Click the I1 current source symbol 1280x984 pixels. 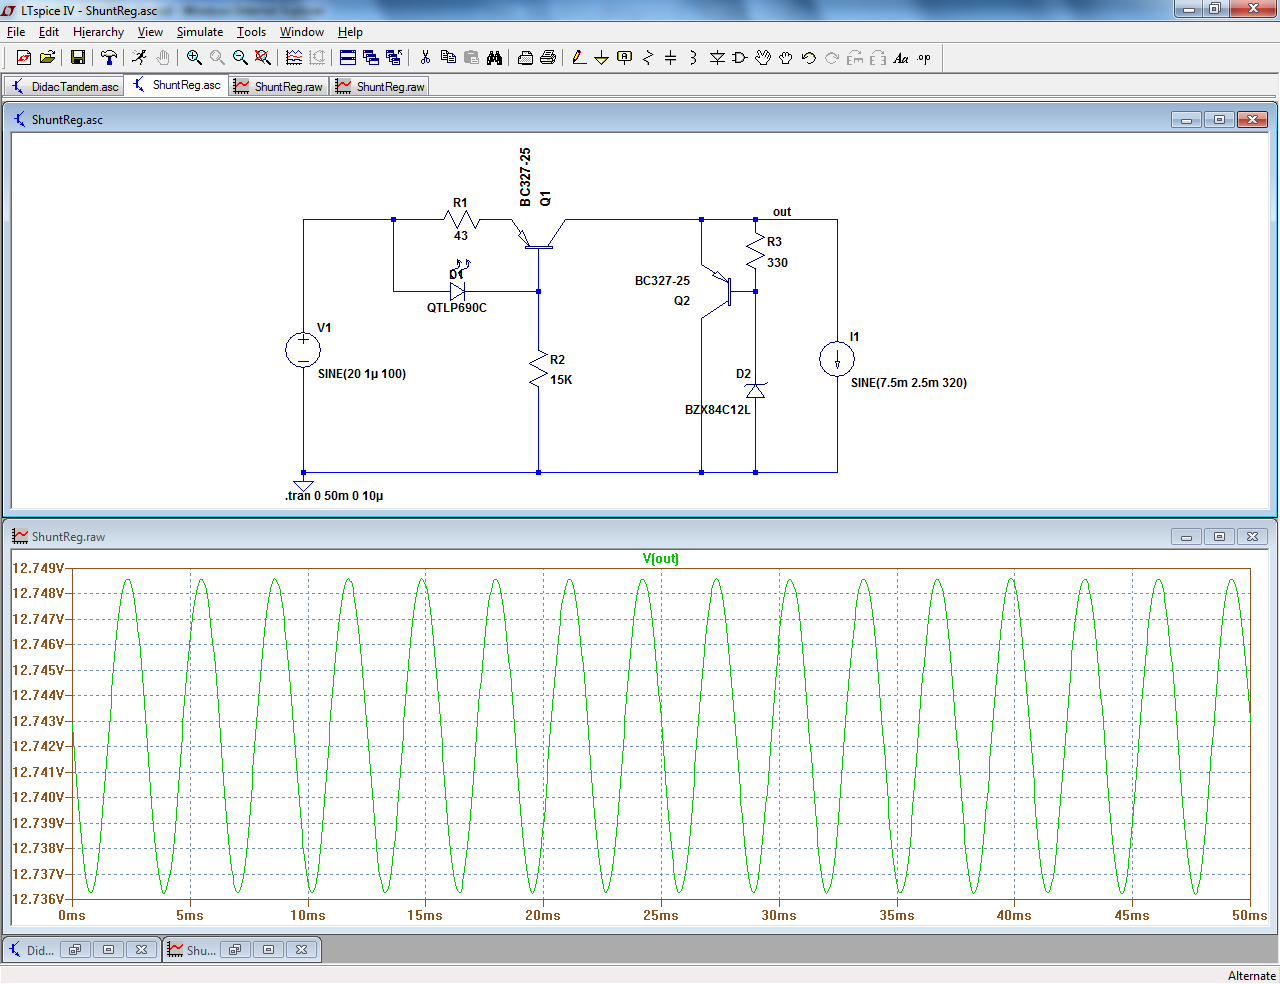coord(837,359)
